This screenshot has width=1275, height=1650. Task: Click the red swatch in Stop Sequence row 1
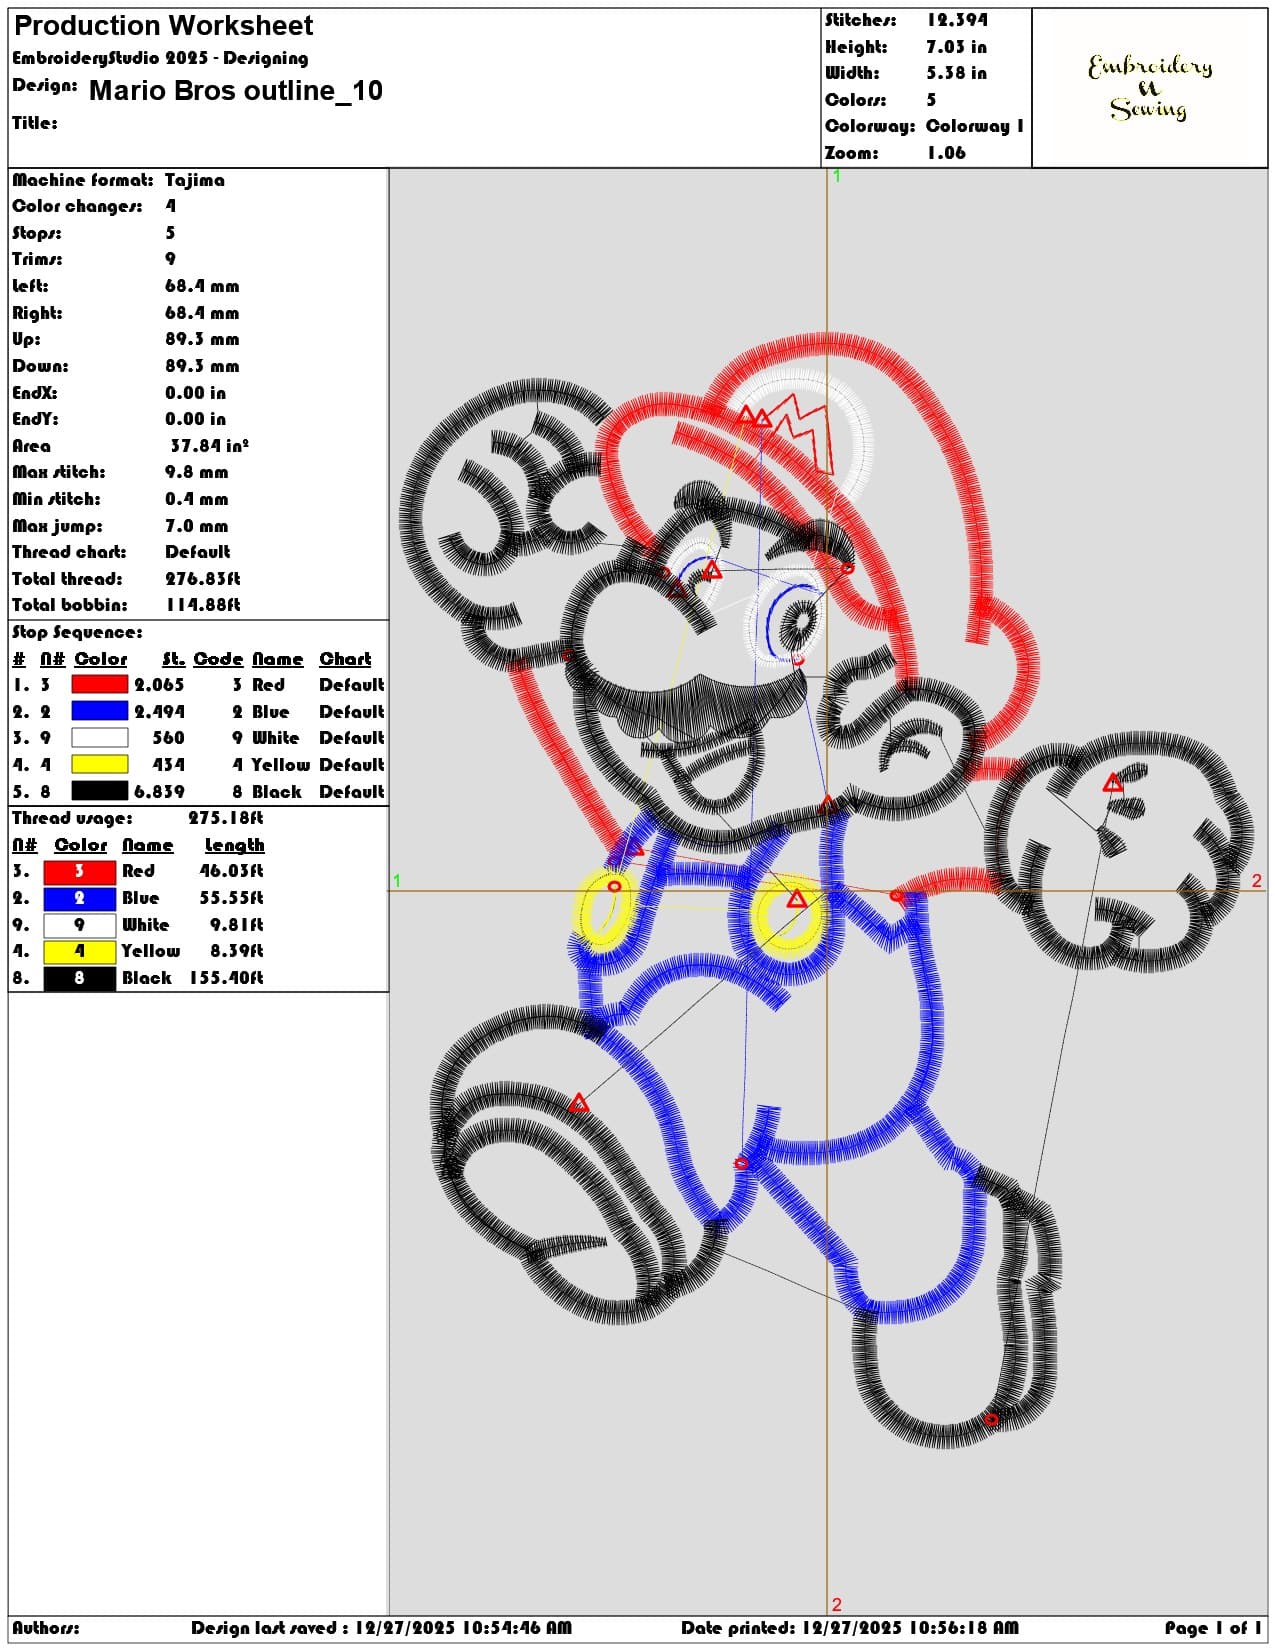[x=100, y=685]
